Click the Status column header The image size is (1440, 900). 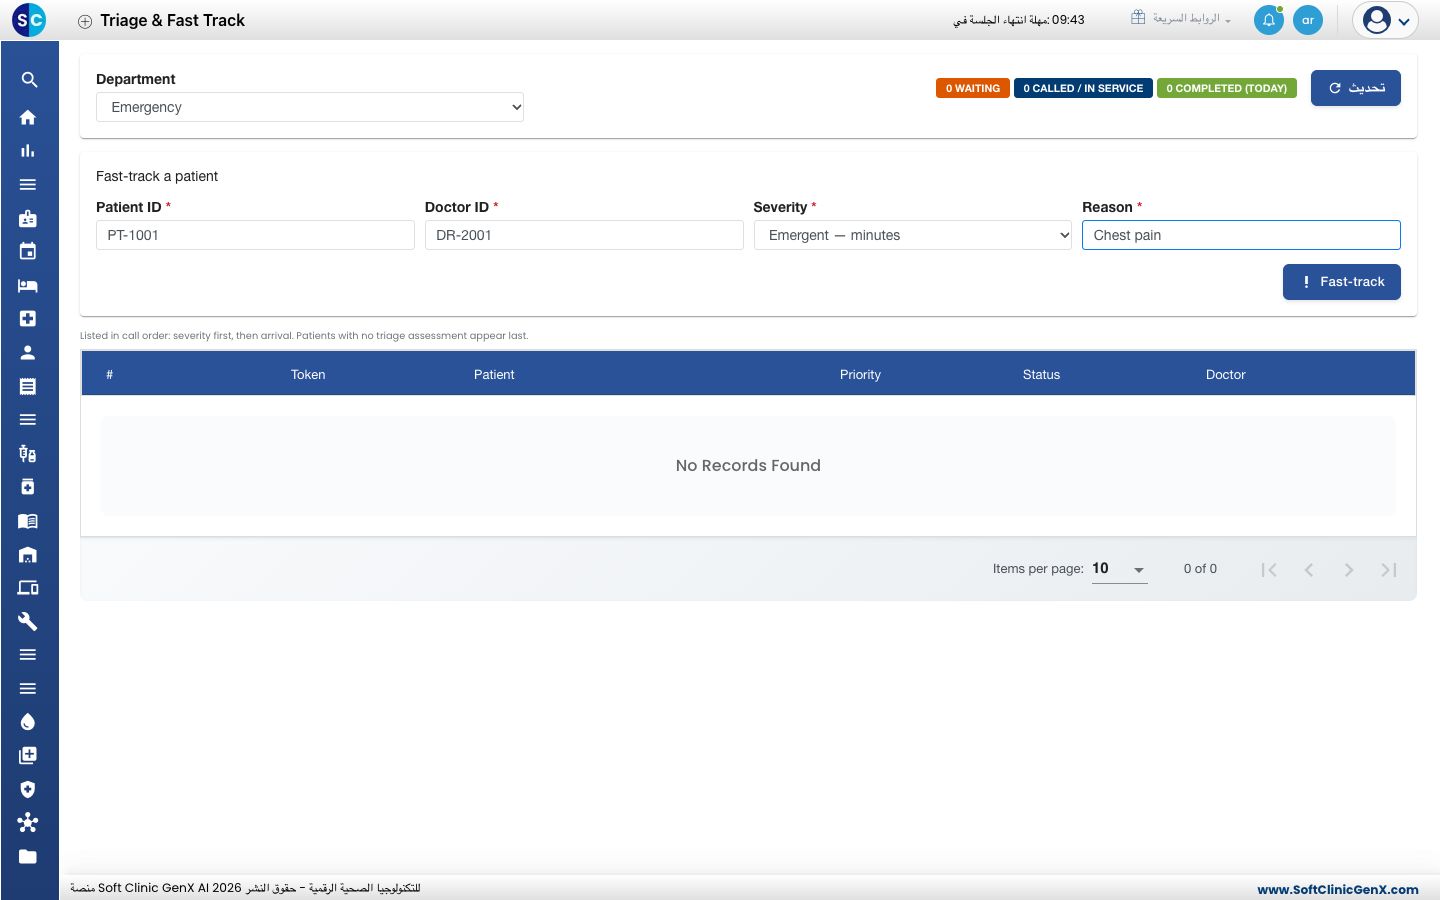1041,375
